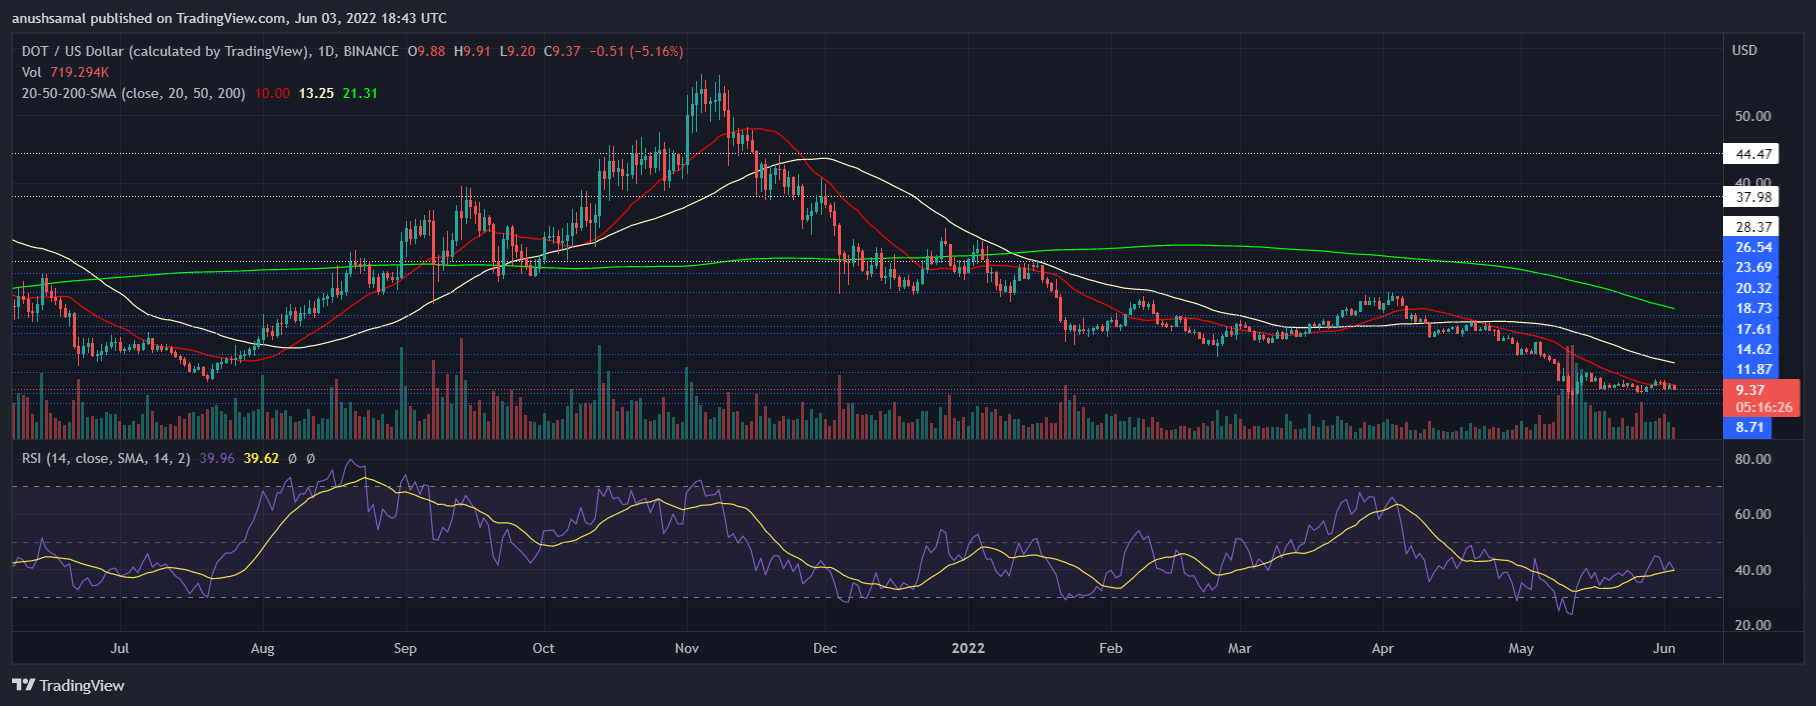
Task: Select the 28.37 white price label
Action: tap(1753, 227)
